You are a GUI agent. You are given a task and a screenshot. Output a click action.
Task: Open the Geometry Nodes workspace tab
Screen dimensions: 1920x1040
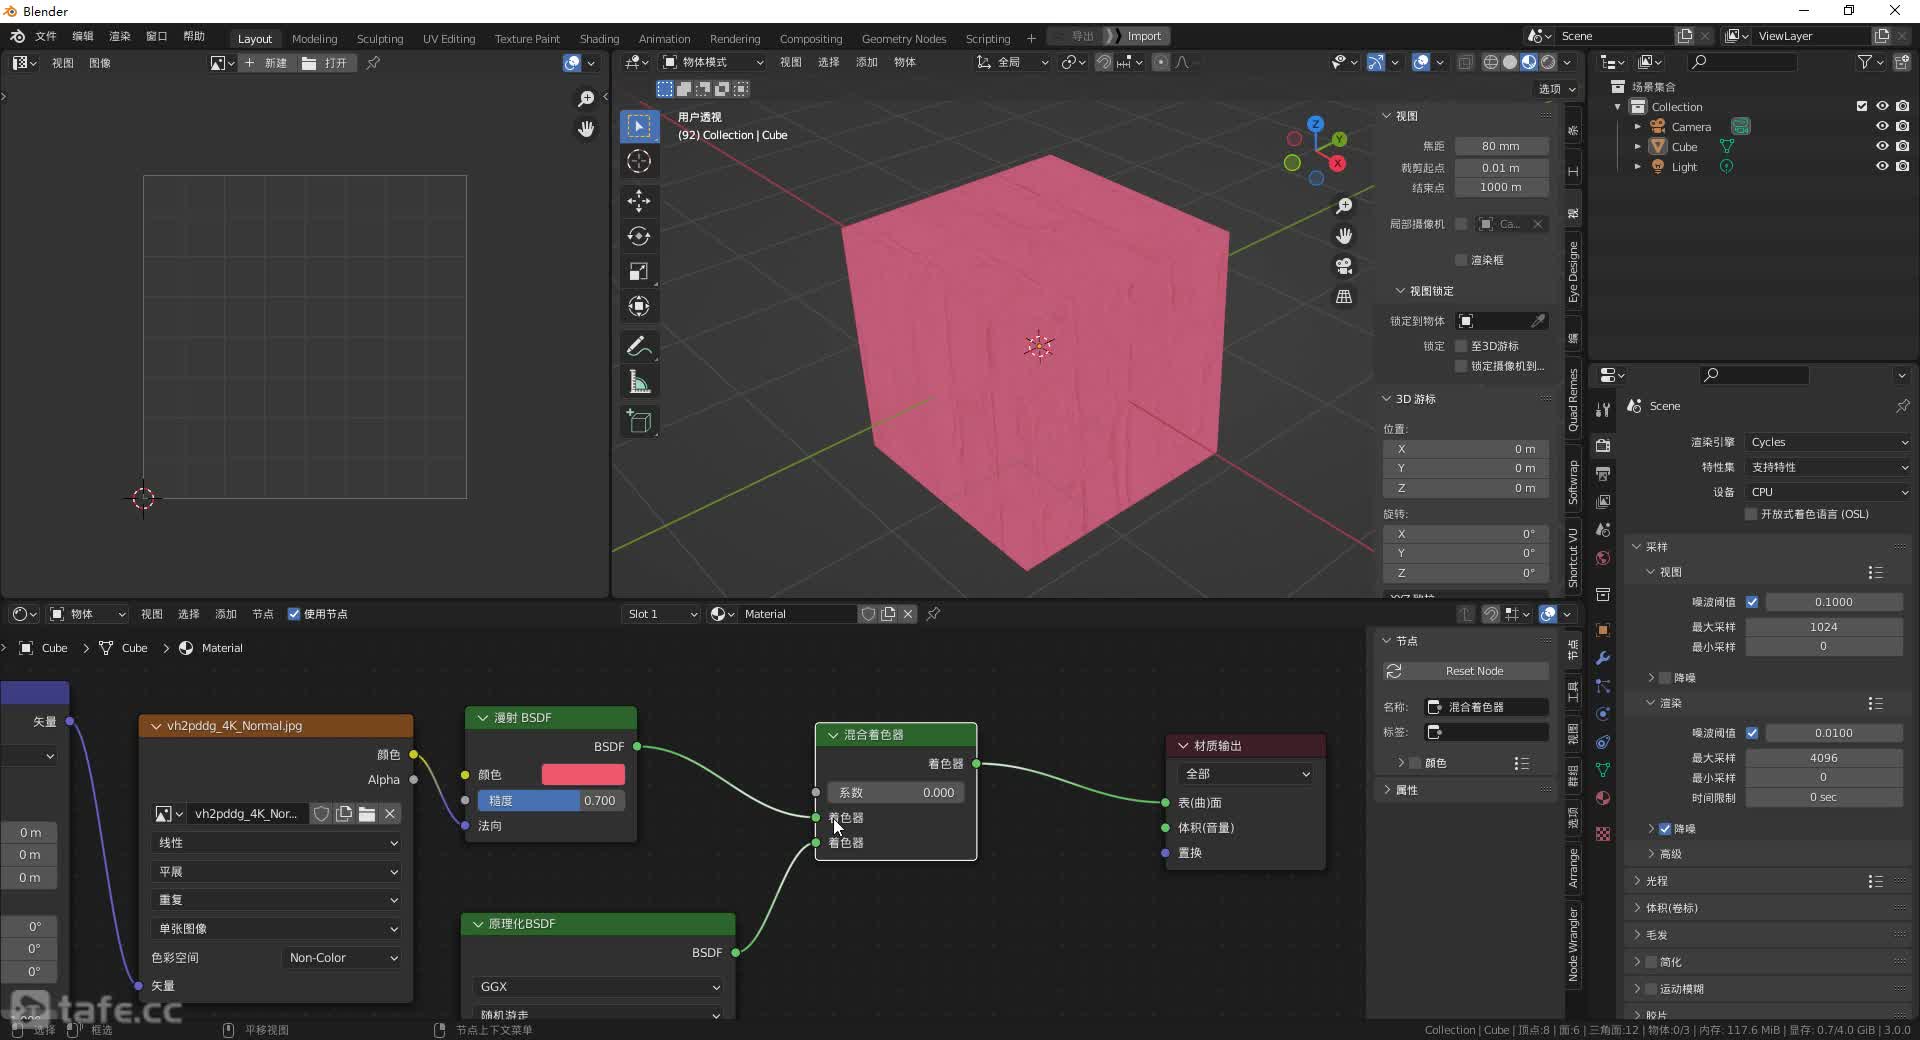point(904,38)
